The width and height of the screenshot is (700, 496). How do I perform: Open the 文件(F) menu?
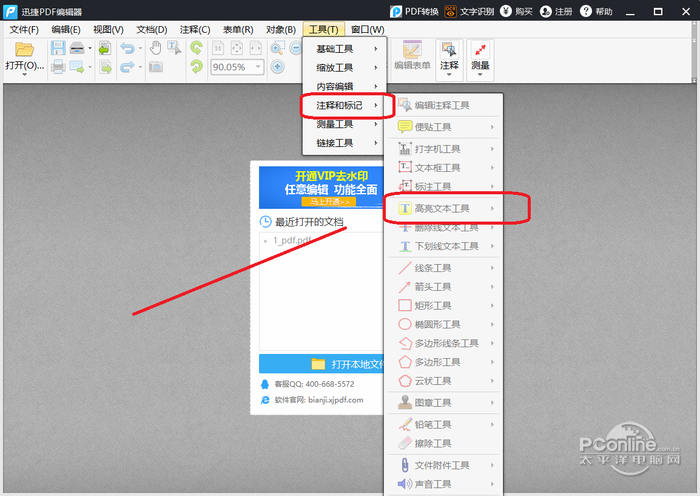(x=24, y=29)
